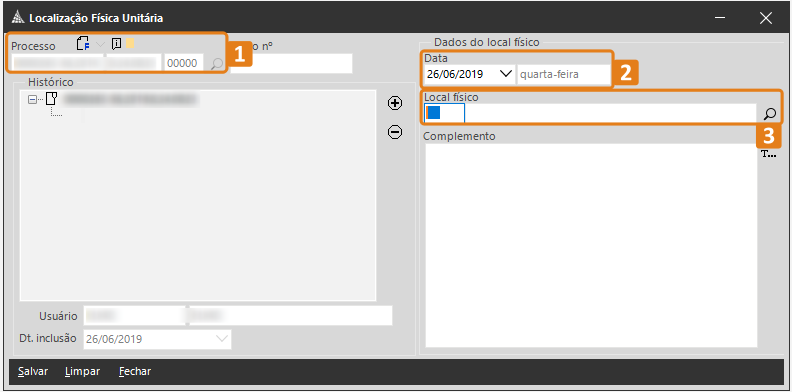Click the field right of the nº label

coord(291,64)
